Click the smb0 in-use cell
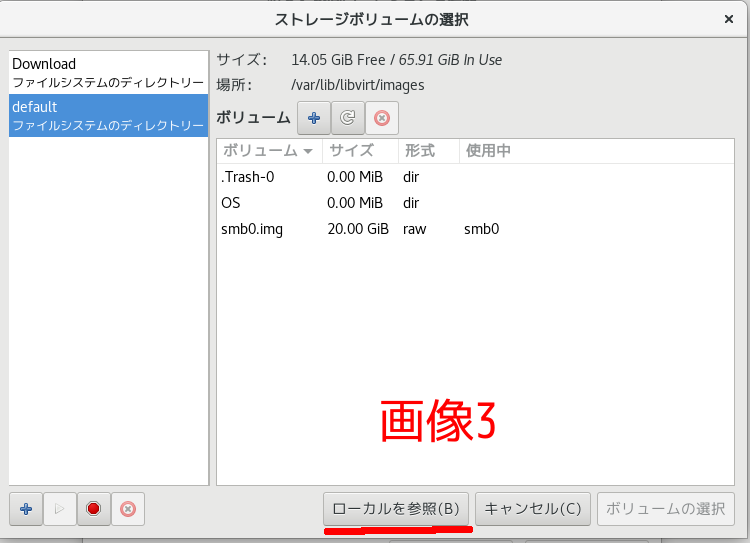Viewport: 750px width, 543px height. [482, 229]
